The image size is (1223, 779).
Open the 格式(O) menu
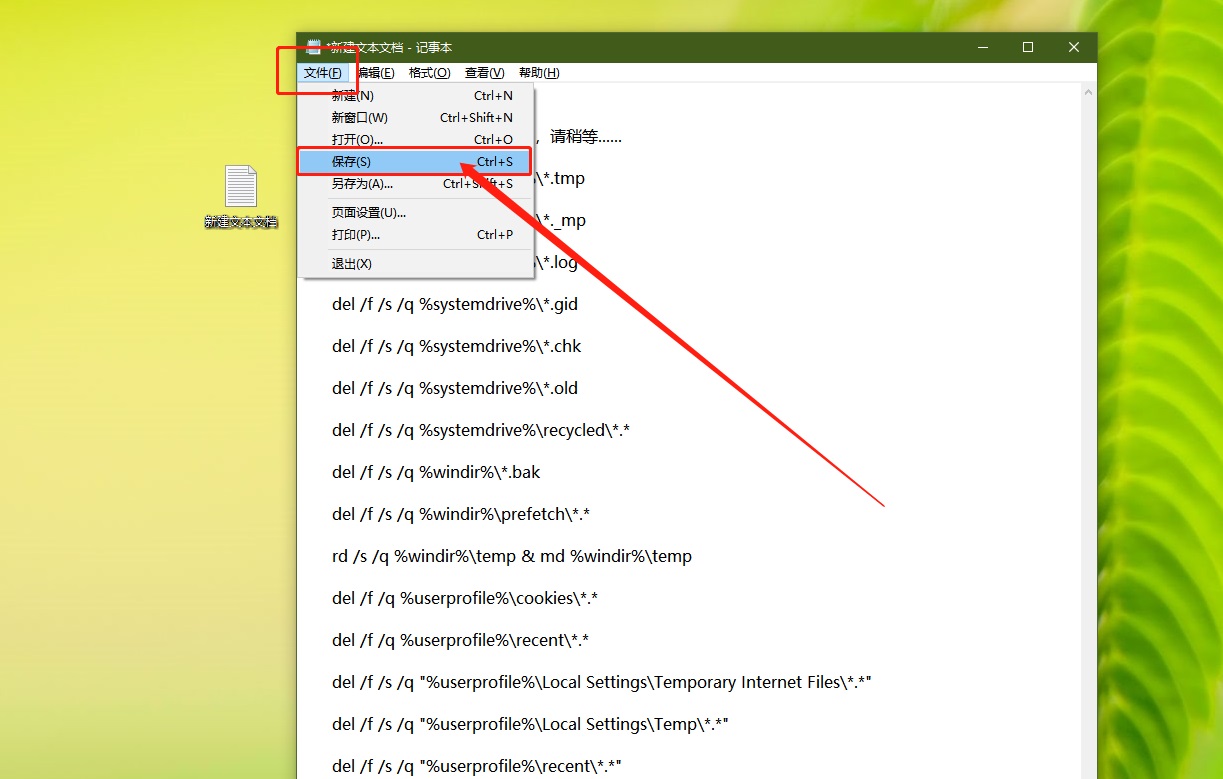pyautogui.click(x=430, y=73)
